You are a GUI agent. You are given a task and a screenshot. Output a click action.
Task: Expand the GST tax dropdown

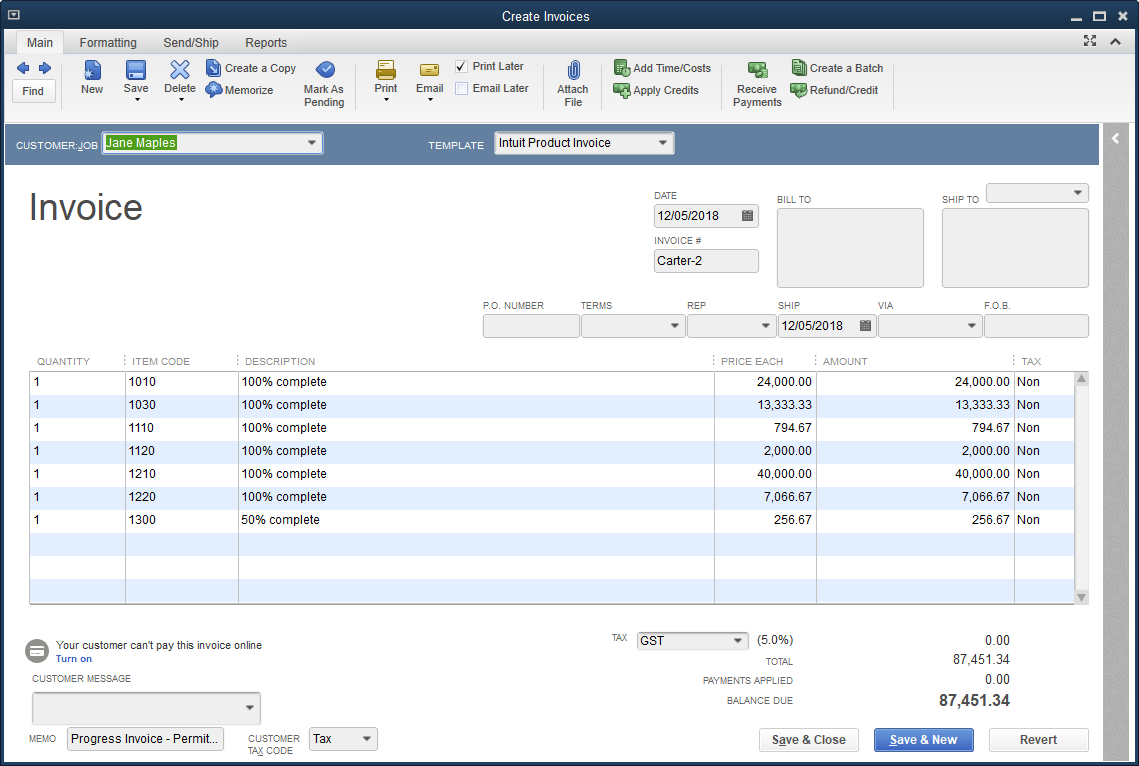point(738,641)
